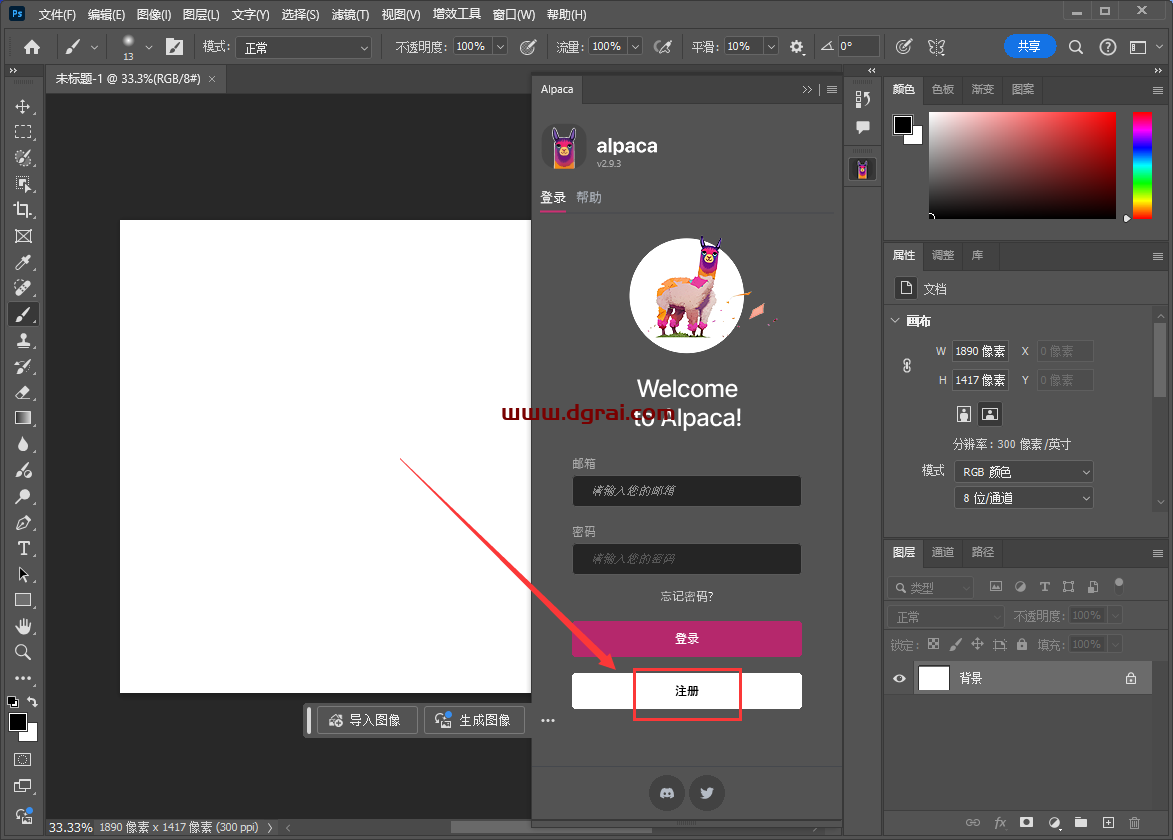Open Alpaca's Twitter link icon
The width and height of the screenshot is (1173, 840).
coord(707,793)
